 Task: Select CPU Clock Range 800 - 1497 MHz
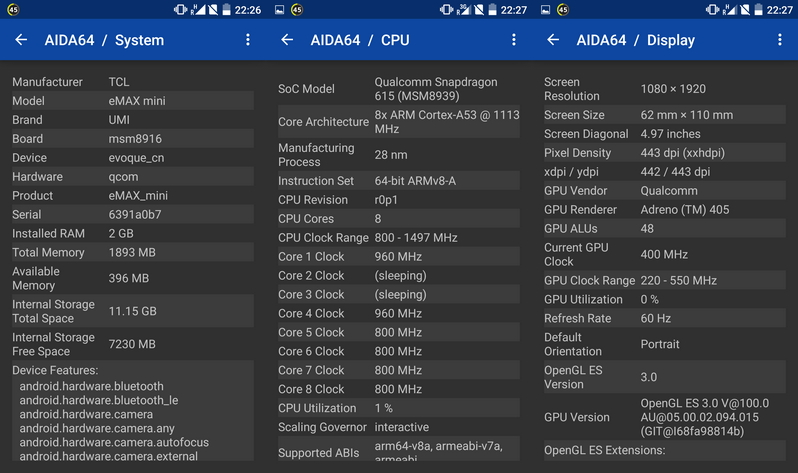click(x=399, y=237)
